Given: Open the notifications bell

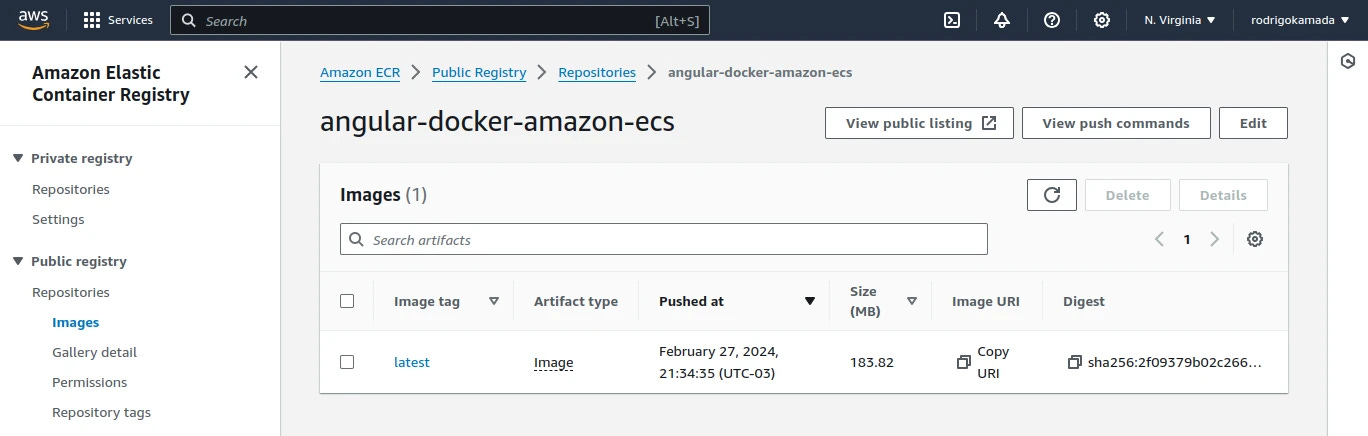Looking at the screenshot, I should [1002, 20].
